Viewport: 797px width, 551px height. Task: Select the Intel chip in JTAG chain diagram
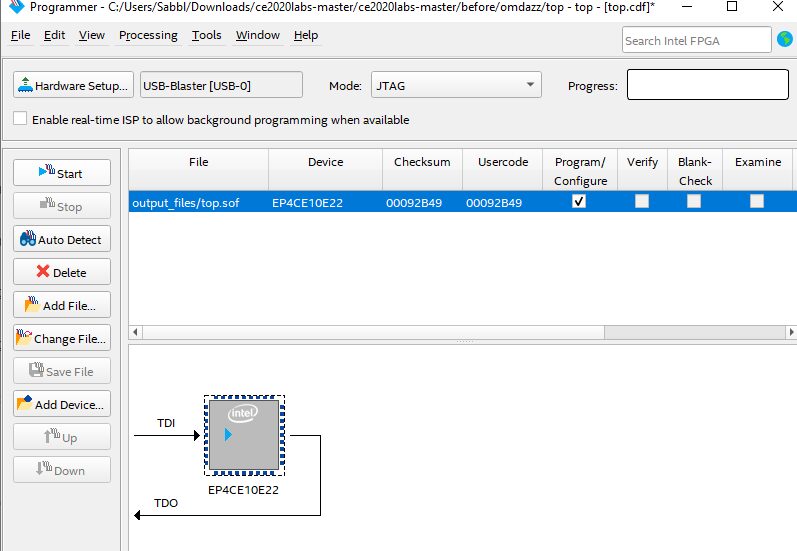(244, 435)
